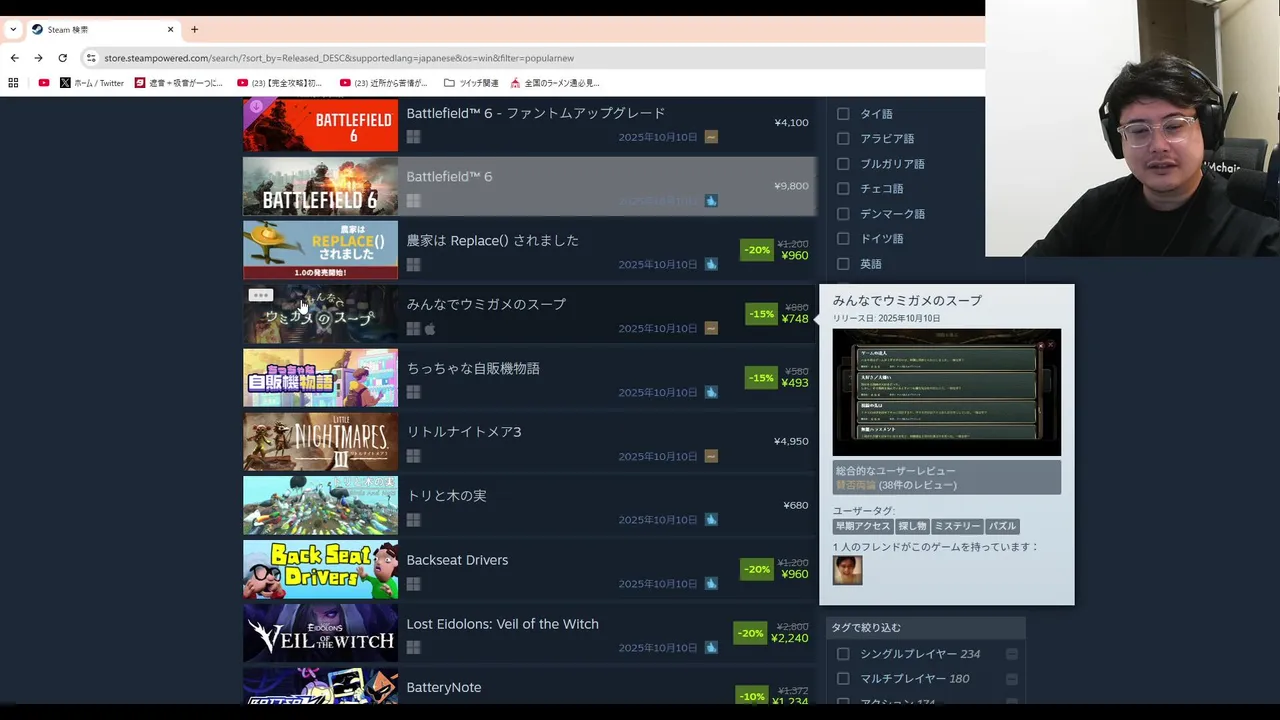Check the チェコ語 language checkbox
Image resolution: width=1280 pixels, height=720 pixels.
[843, 189]
